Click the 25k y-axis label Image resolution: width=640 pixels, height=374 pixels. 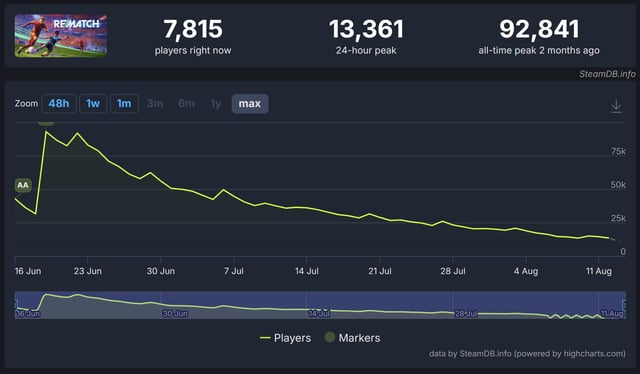click(x=618, y=218)
